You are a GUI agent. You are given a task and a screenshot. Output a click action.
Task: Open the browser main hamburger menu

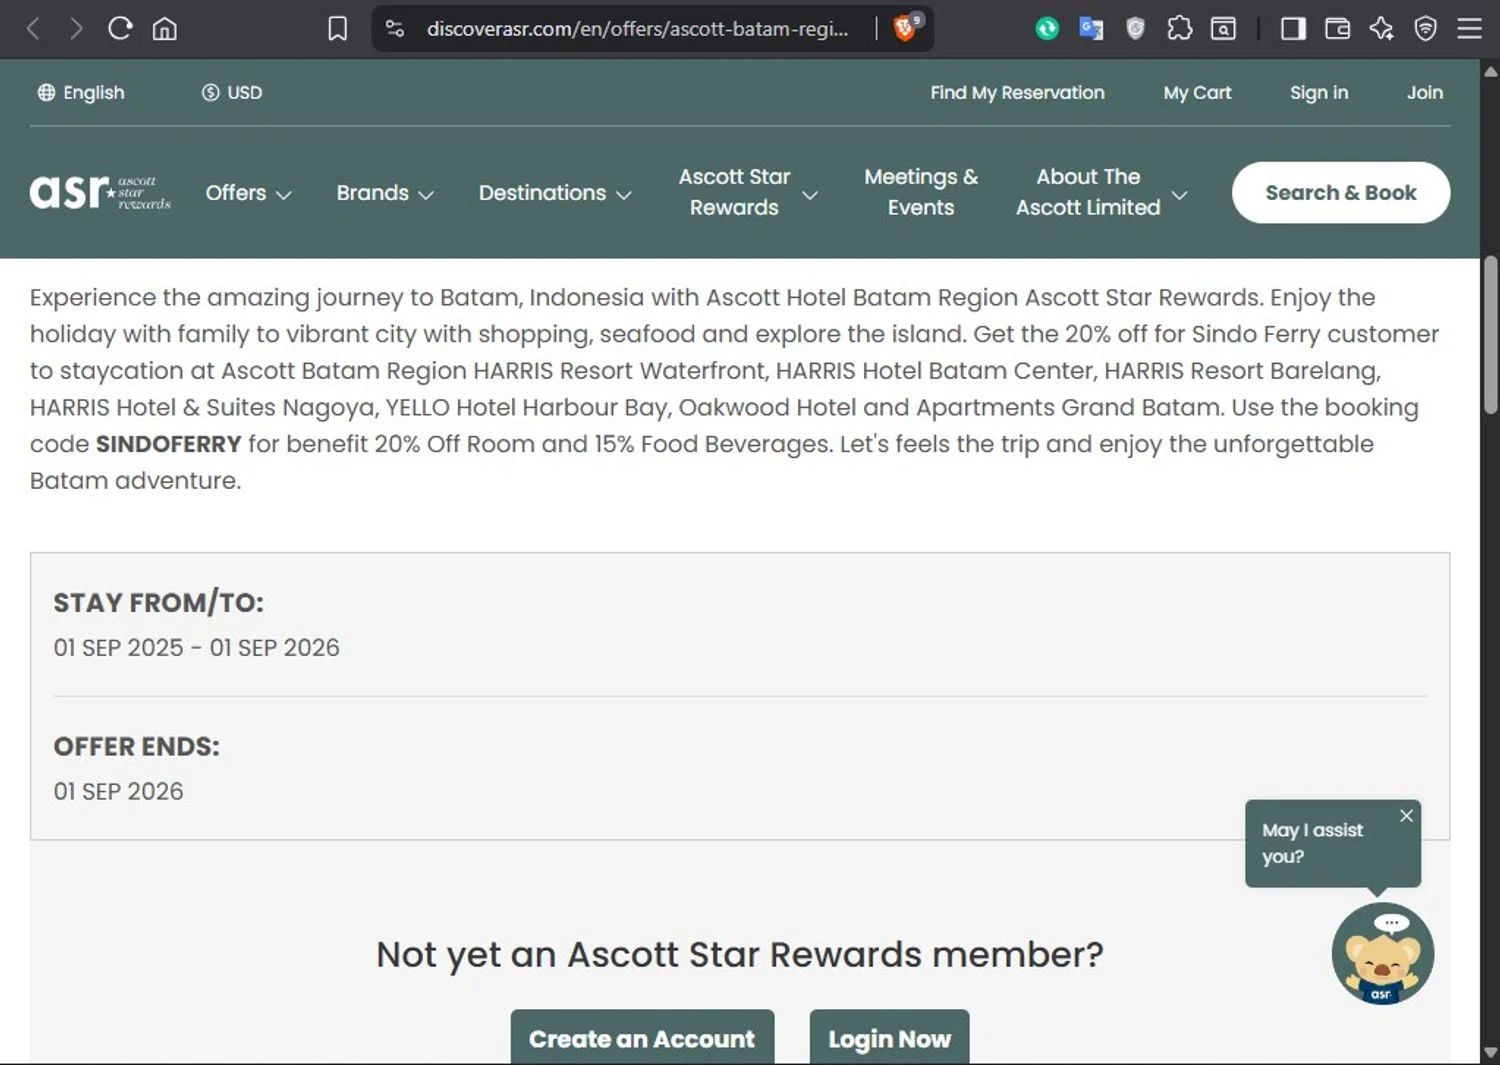1469,29
